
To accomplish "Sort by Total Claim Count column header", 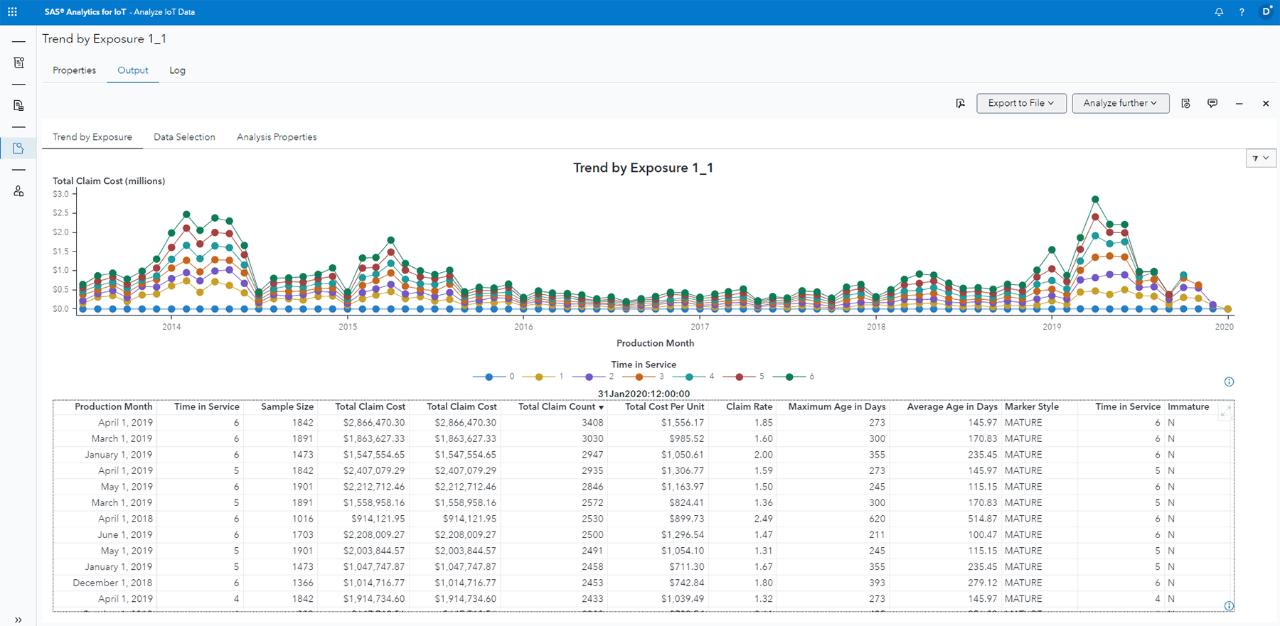I will [x=560, y=407].
